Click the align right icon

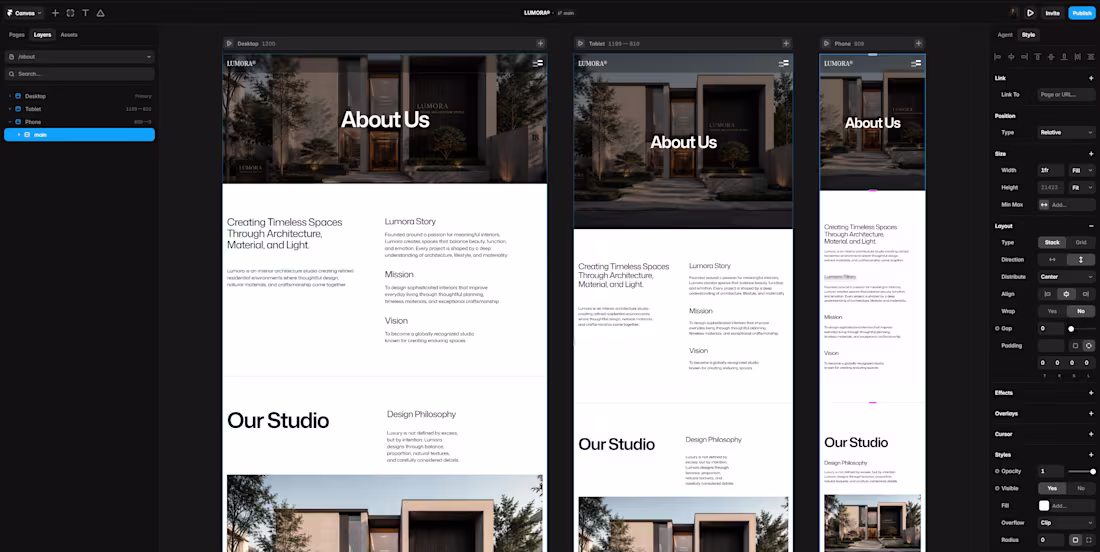point(1024,57)
